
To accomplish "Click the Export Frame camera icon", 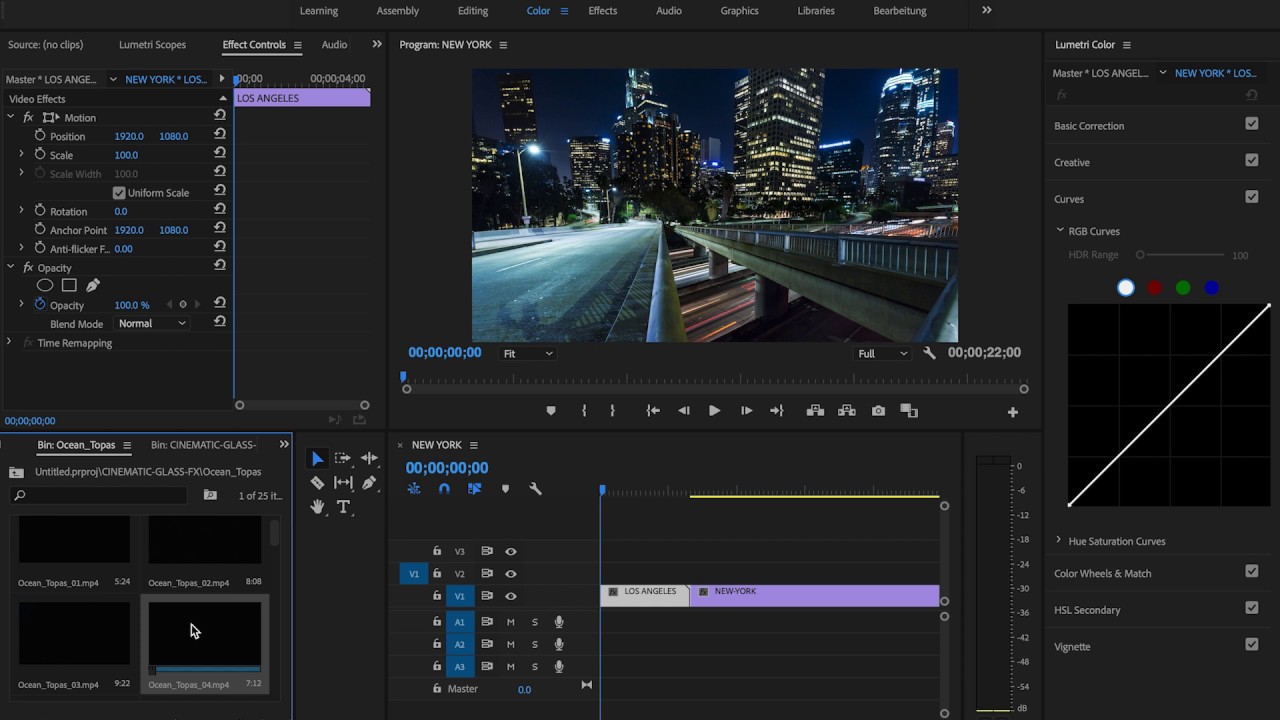I will (878, 411).
